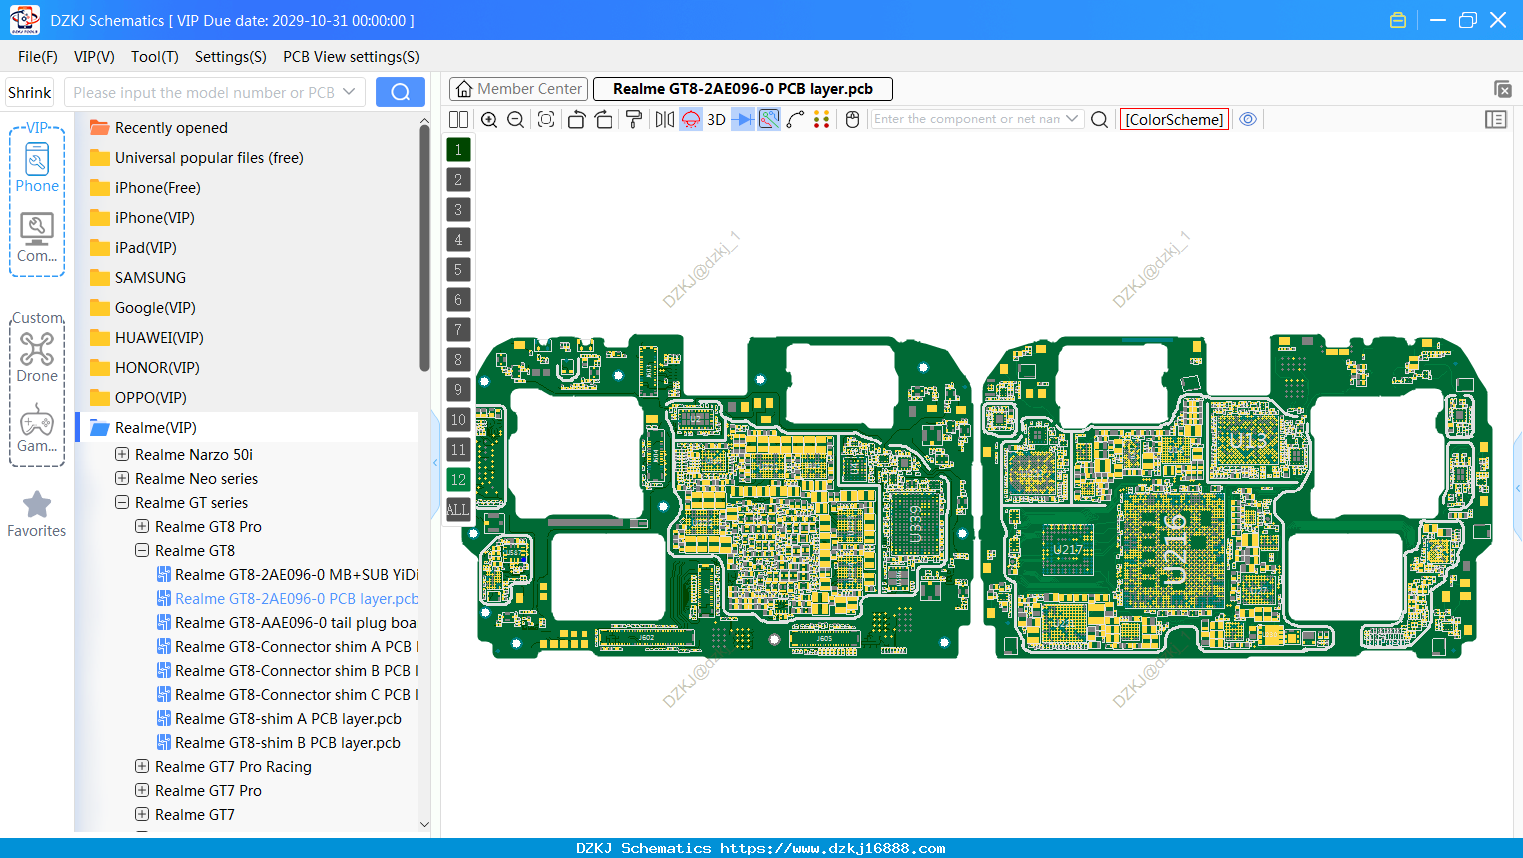This screenshot has width=1523, height=858.
Task: Open Realme GT8-shim A PCB layer.pcb file
Action: 288,719
